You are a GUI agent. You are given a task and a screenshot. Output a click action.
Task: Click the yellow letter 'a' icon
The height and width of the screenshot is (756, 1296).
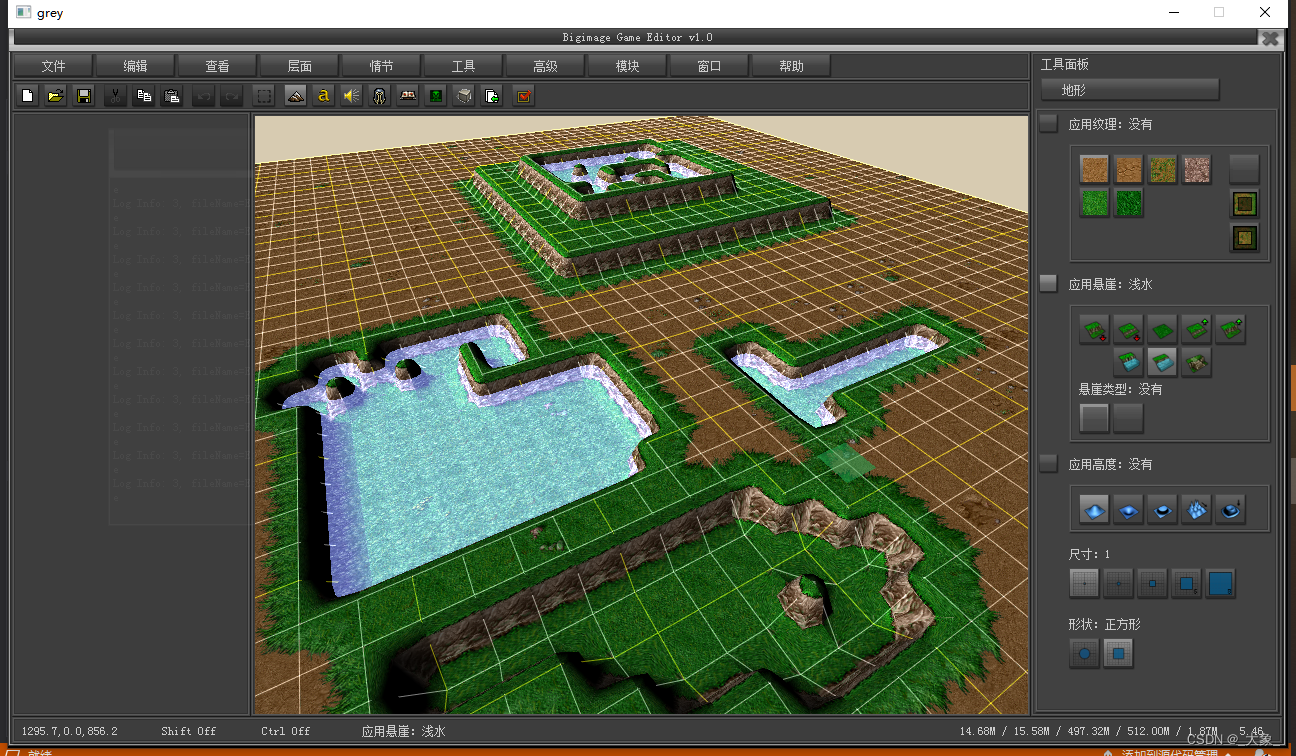tap(323, 96)
